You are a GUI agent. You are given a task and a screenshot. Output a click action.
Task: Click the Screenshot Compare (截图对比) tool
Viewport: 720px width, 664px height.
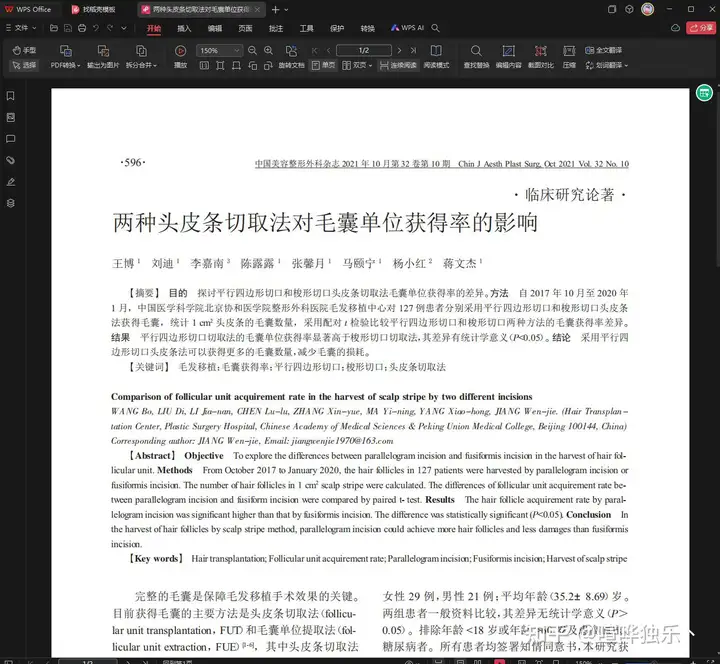click(541, 57)
